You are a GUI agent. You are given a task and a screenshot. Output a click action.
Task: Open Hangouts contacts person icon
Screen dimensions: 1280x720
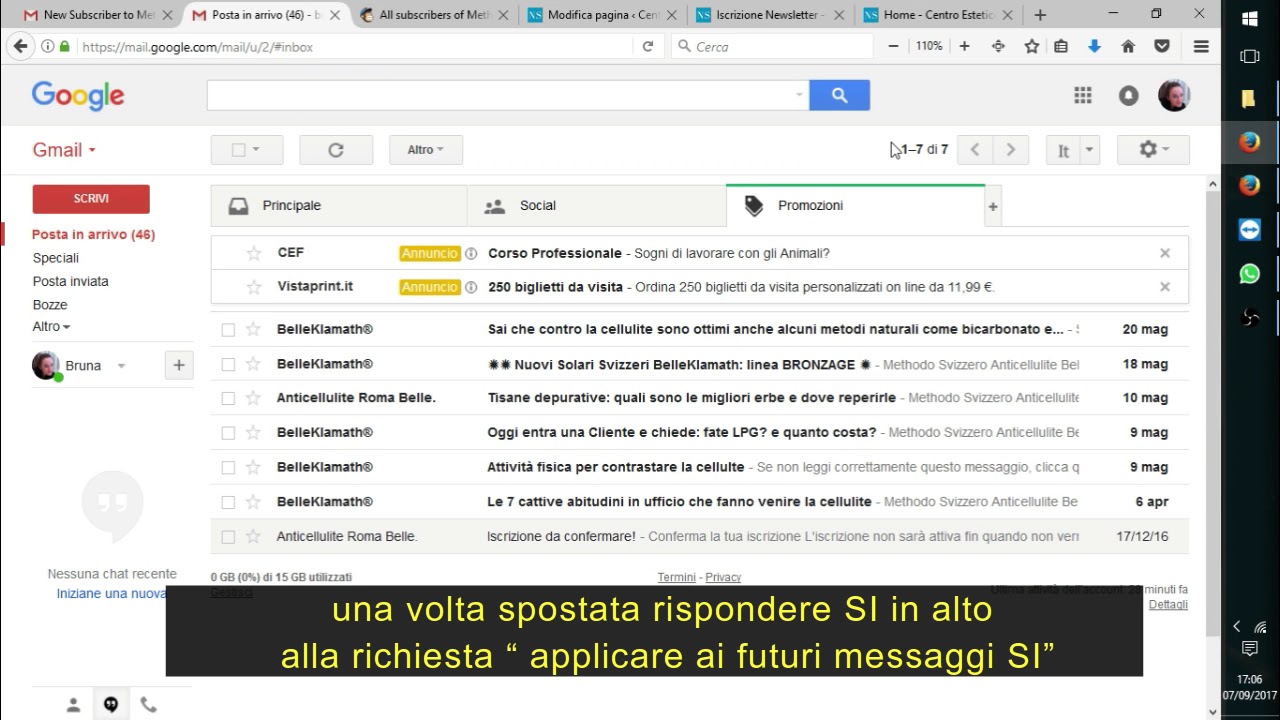73,705
